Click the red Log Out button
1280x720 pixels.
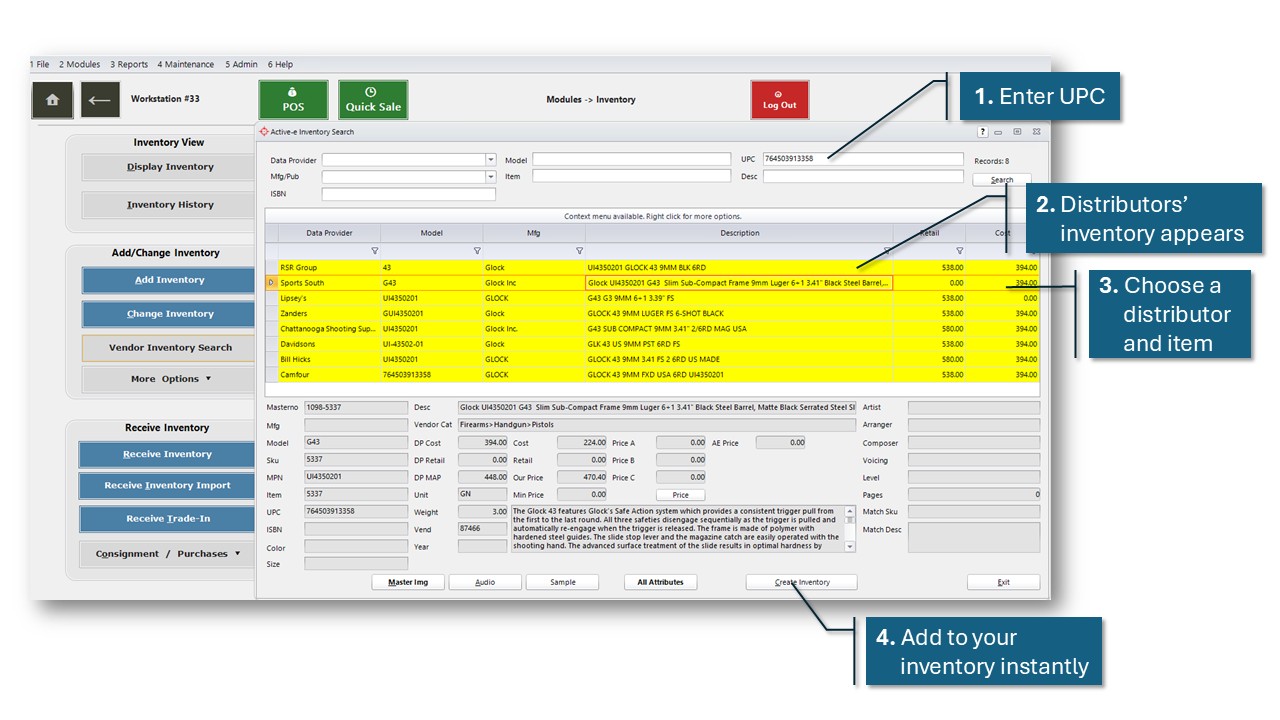[x=780, y=99]
